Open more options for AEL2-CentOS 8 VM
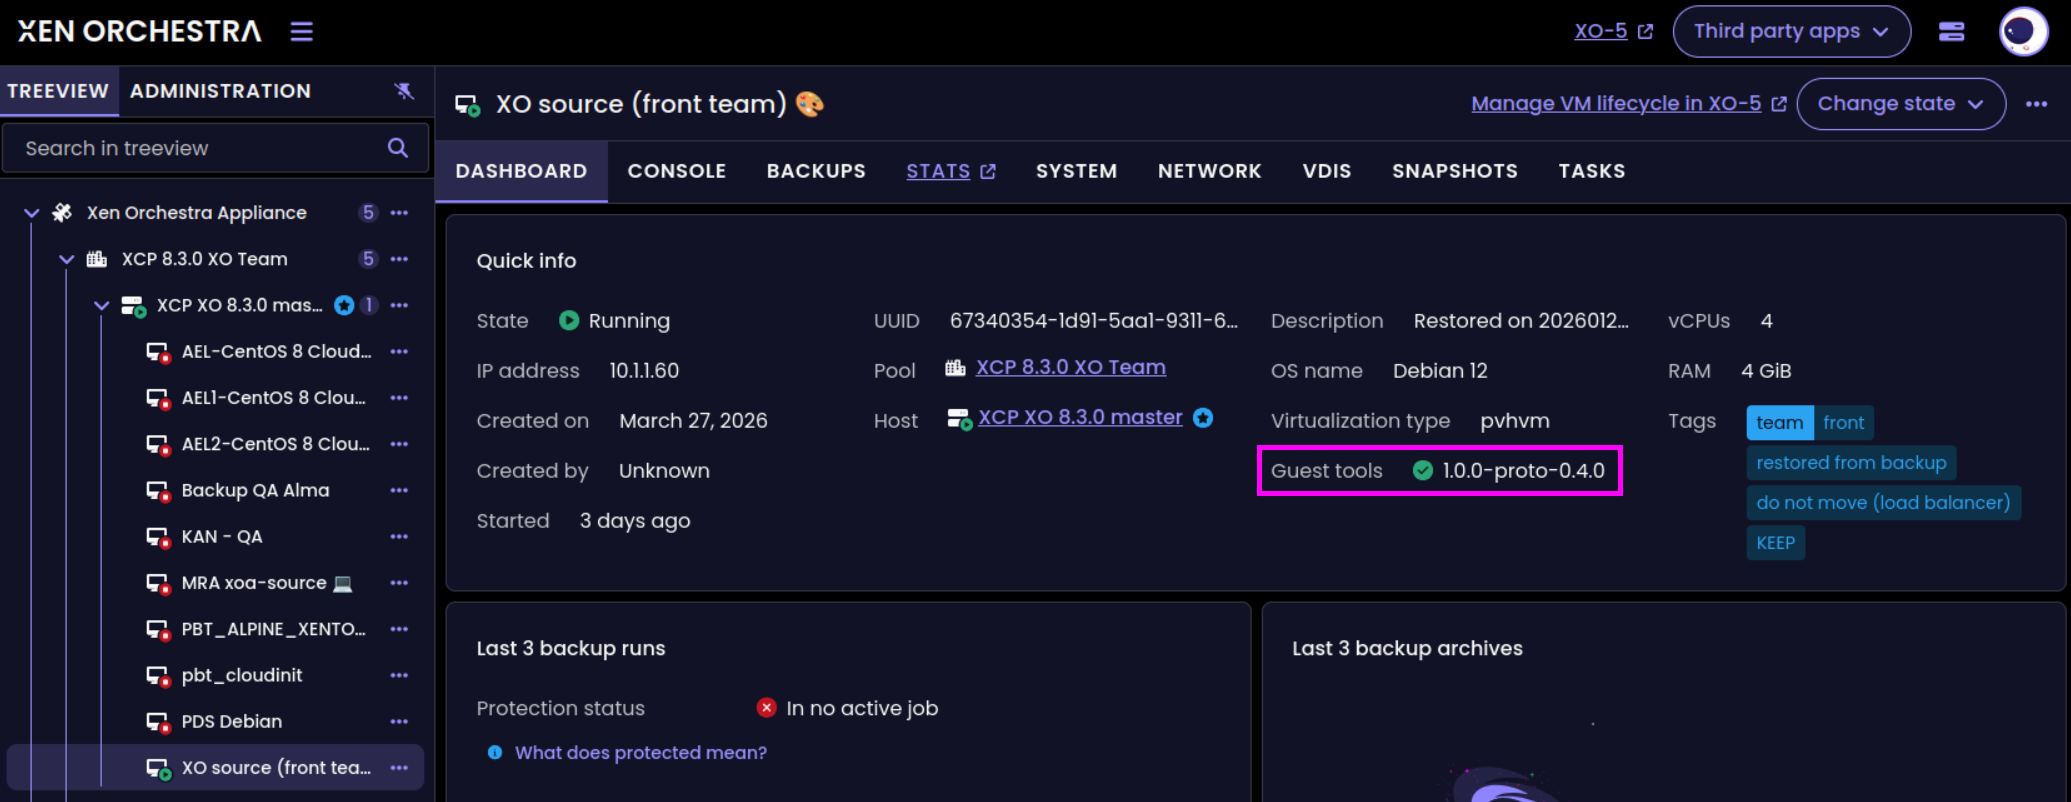The height and width of the screenshot is (802, 2071). point(400,444)
